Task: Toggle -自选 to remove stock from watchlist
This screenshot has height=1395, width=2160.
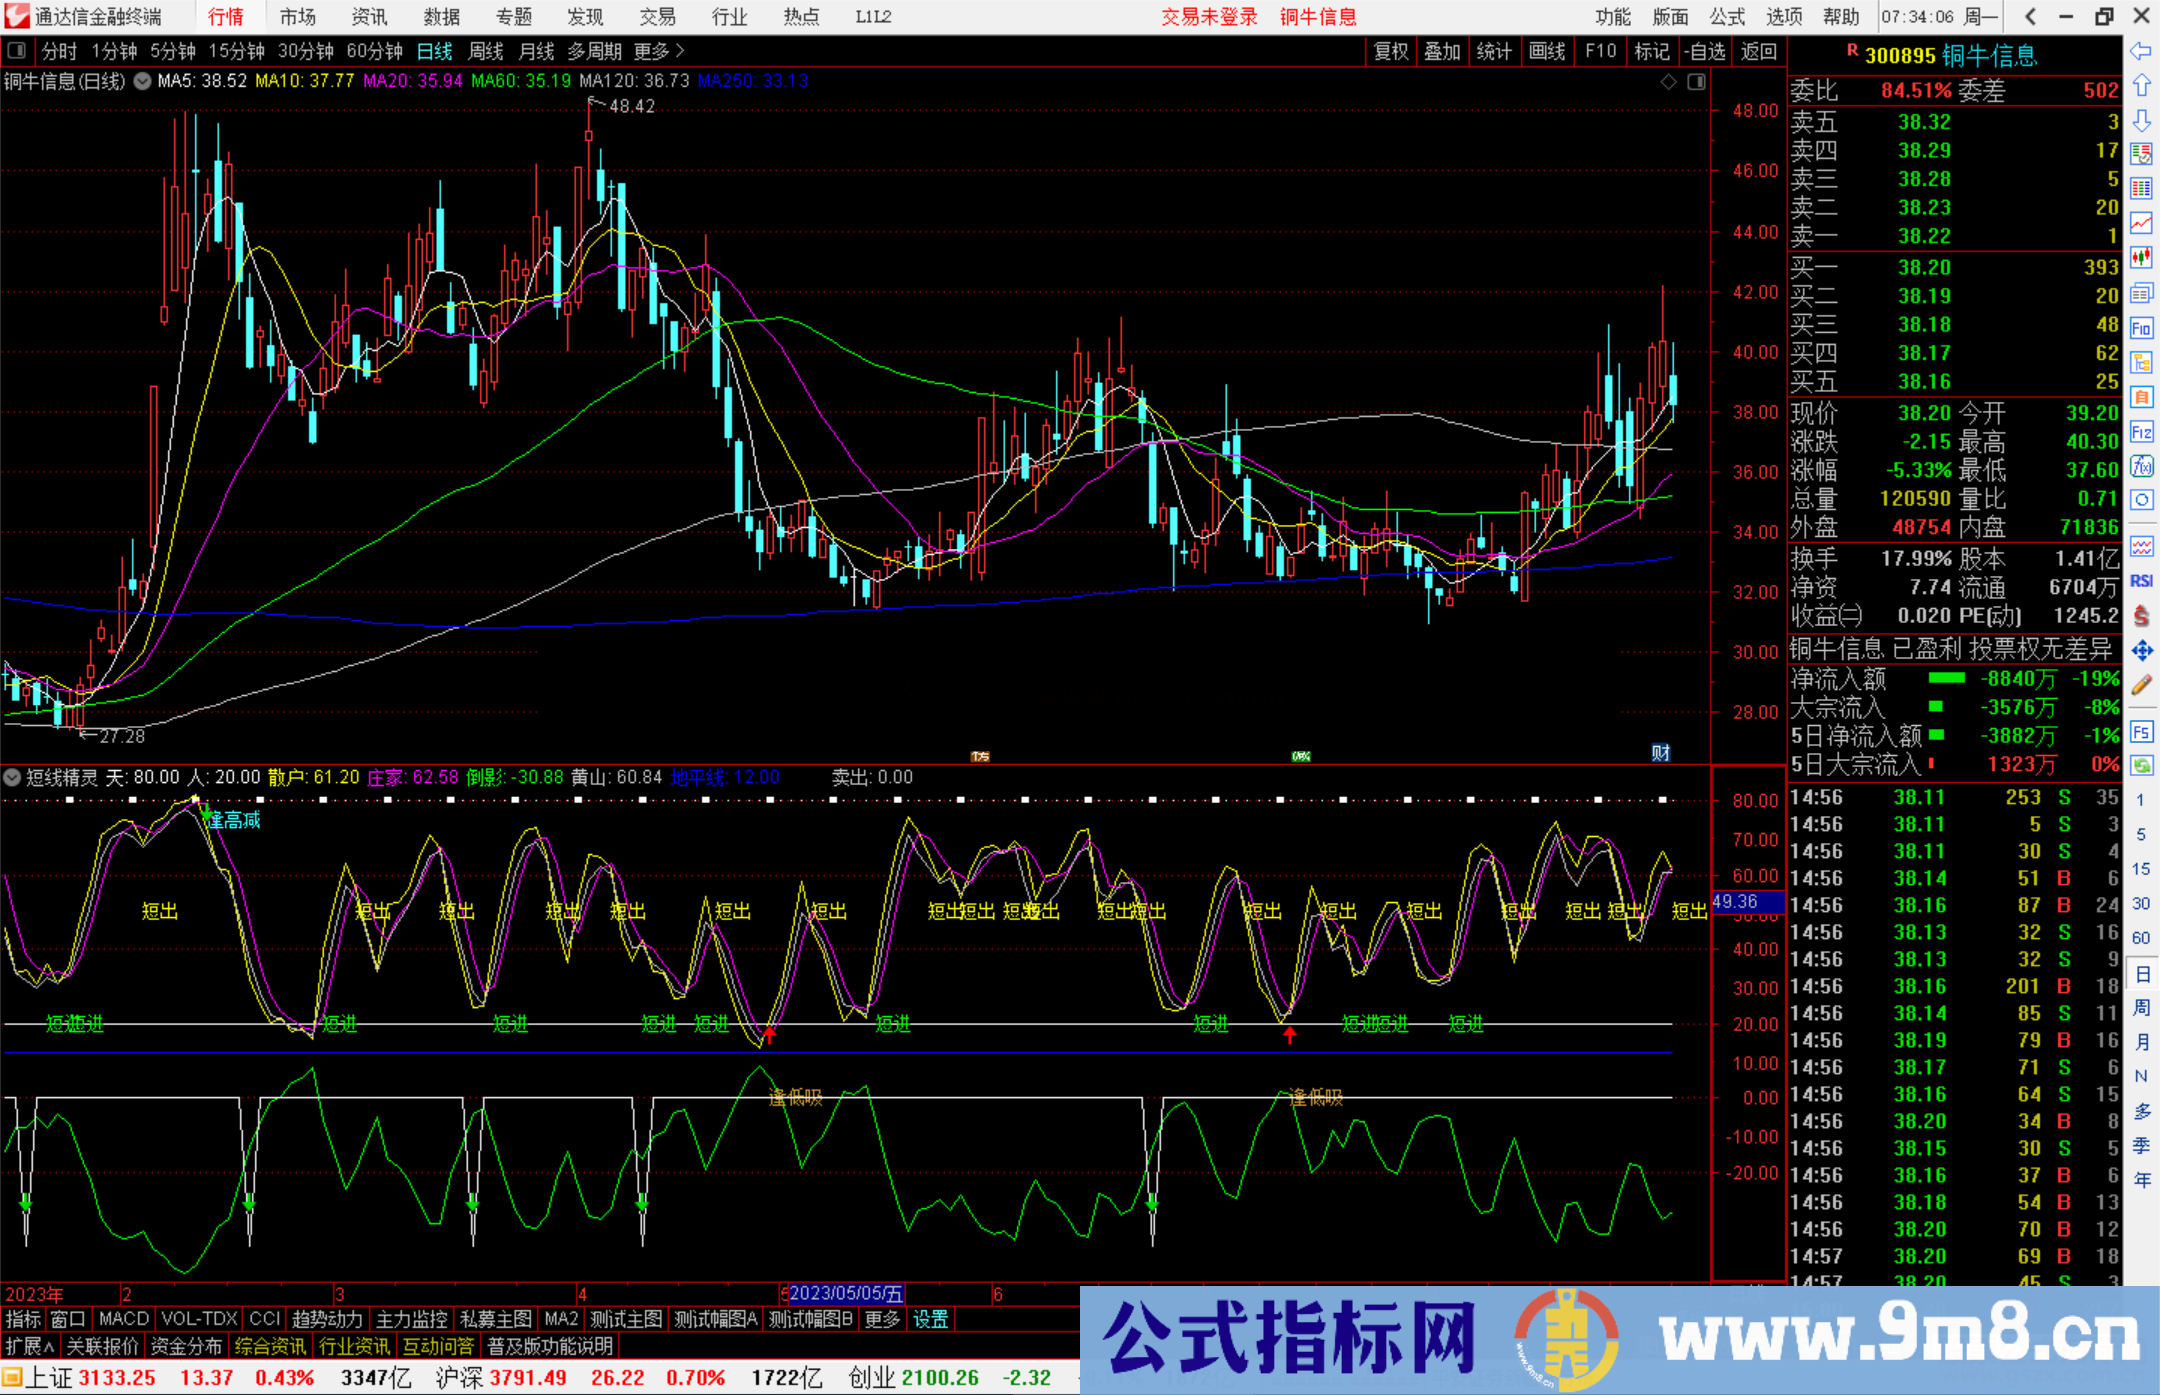Action: [x=1706, y=51]
